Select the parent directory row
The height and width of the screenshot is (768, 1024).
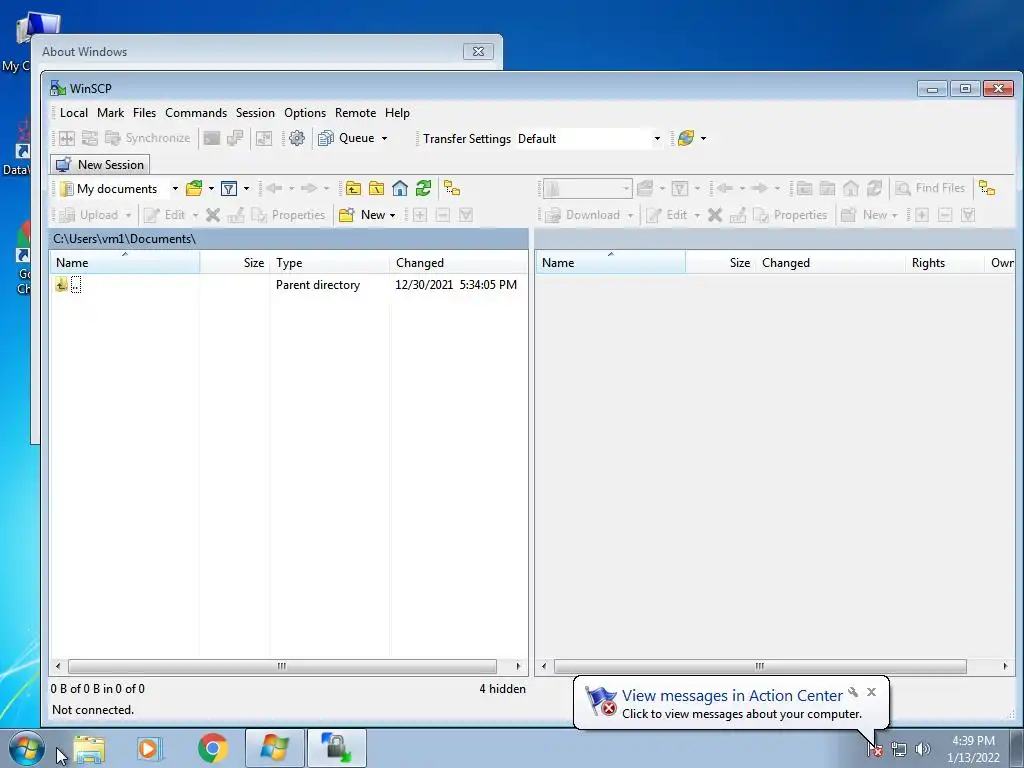tap(288, 285)
